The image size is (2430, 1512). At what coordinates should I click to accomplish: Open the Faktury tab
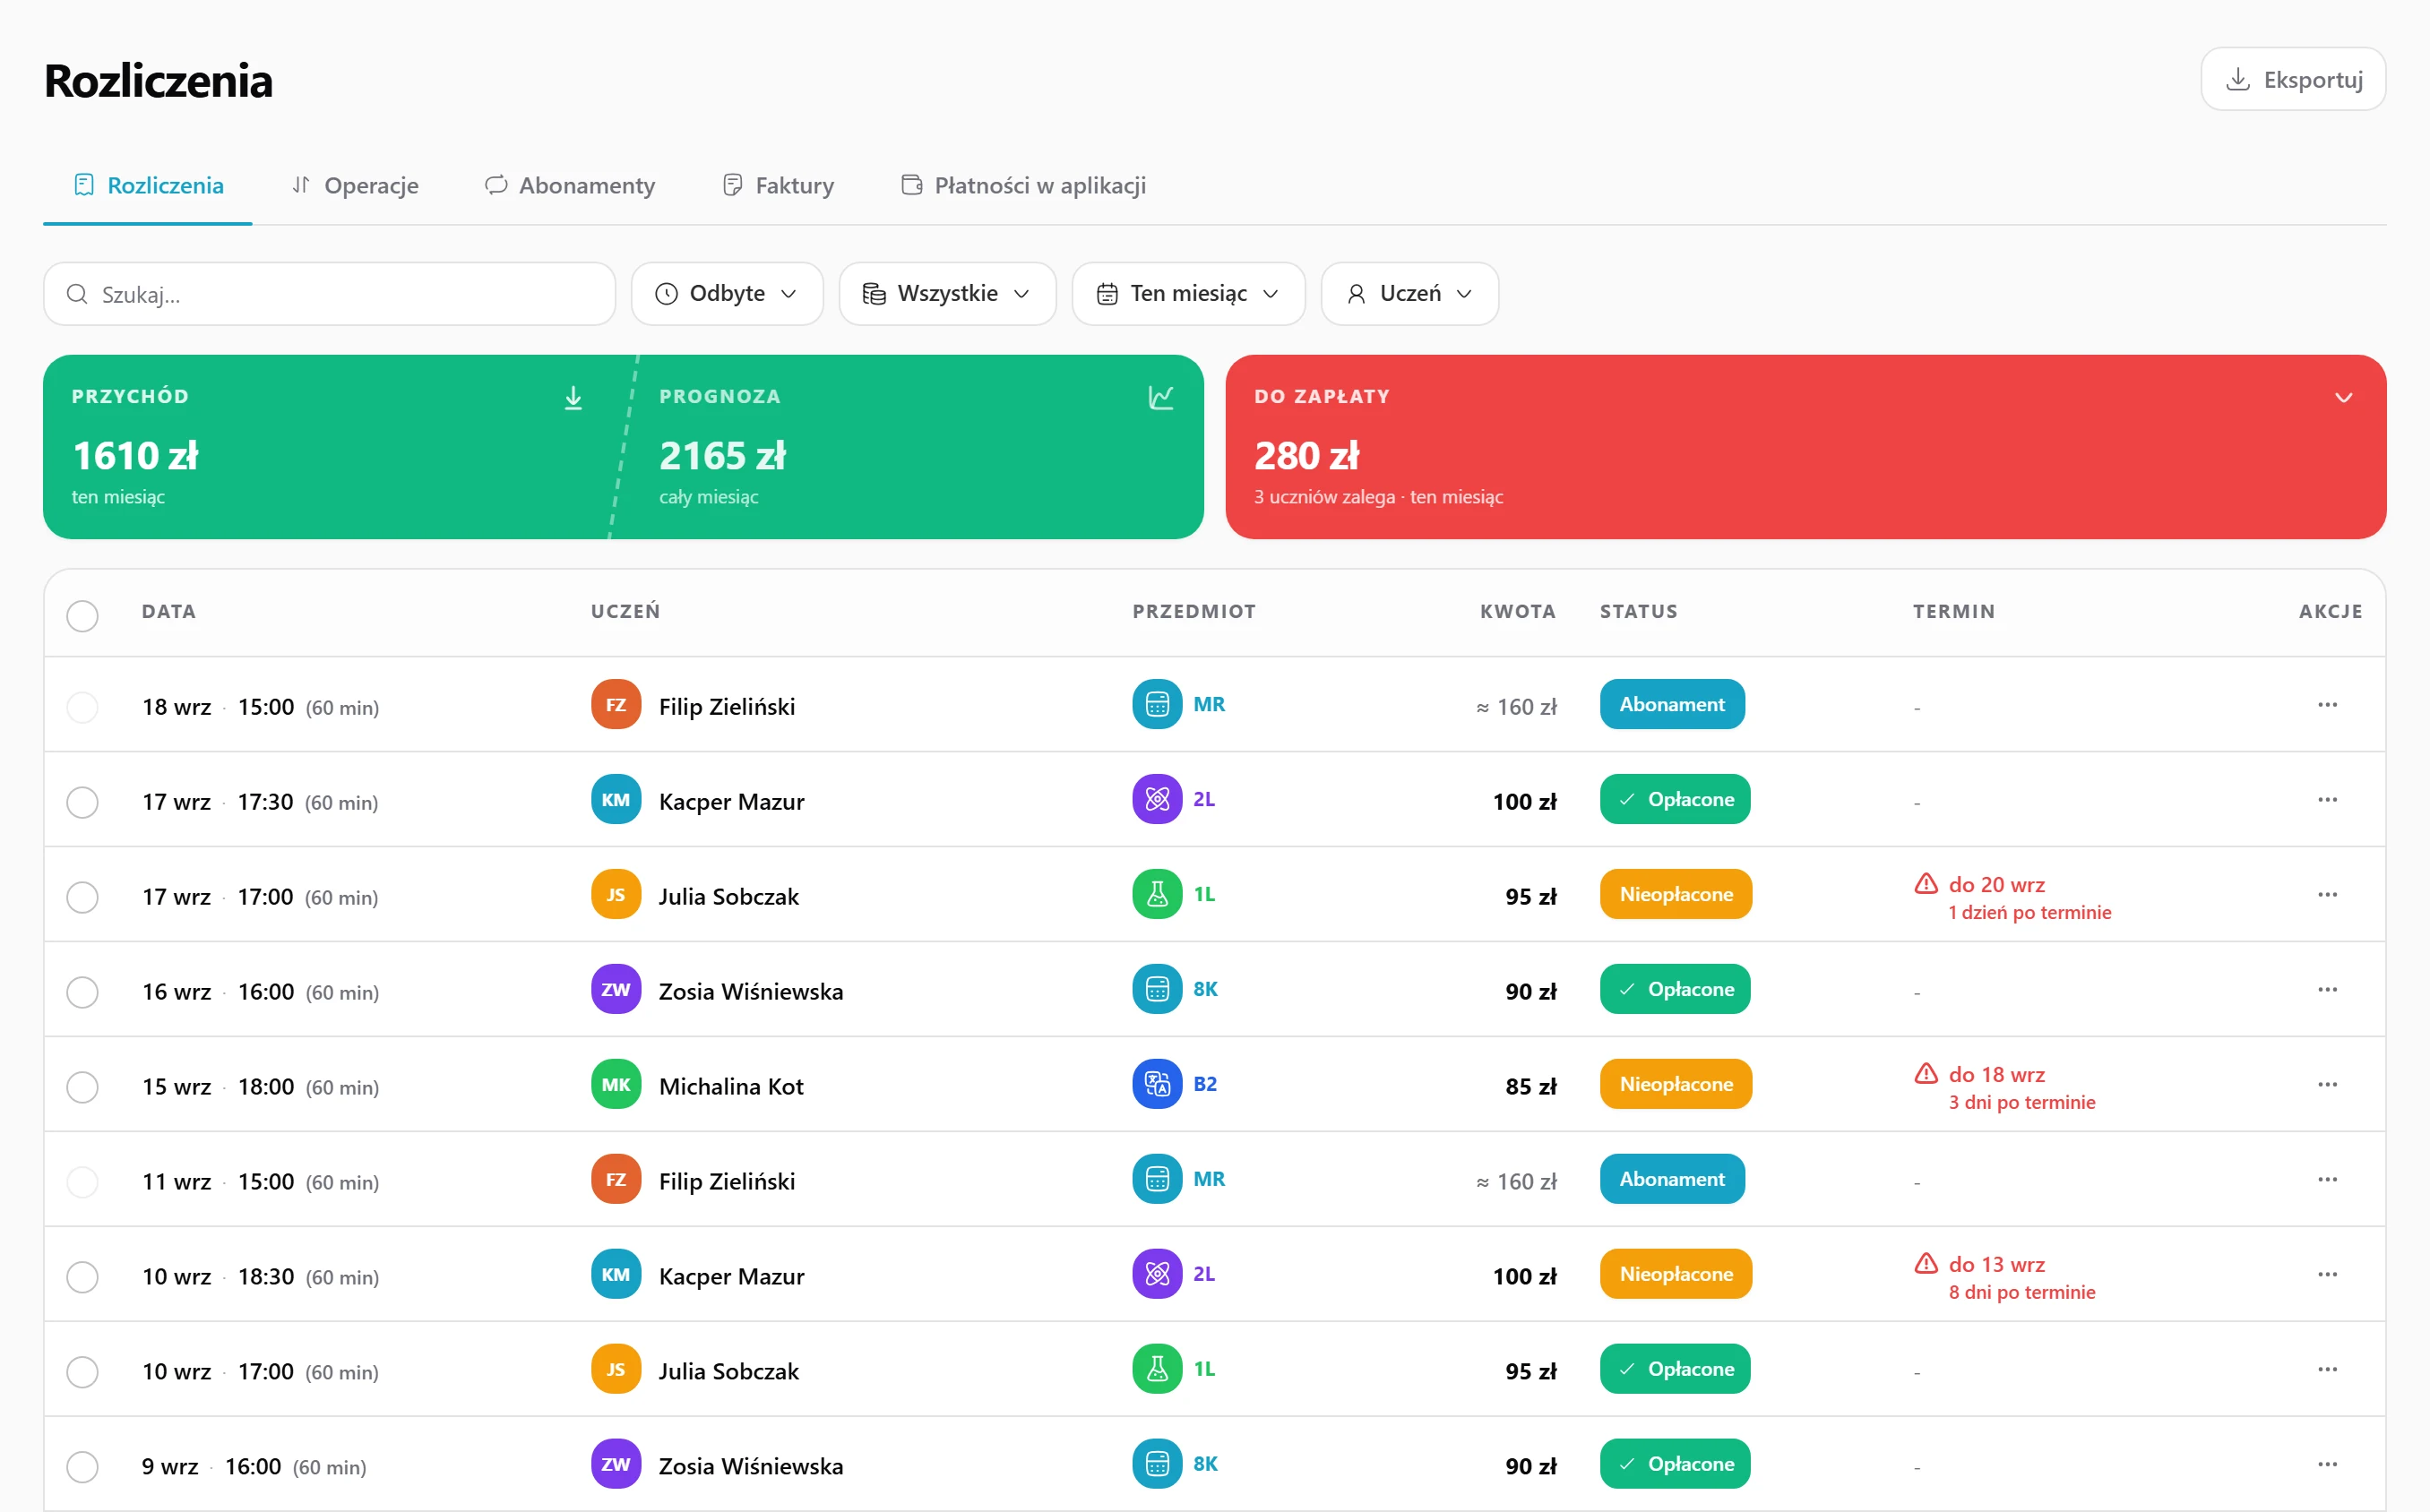[x=778, y=185]
